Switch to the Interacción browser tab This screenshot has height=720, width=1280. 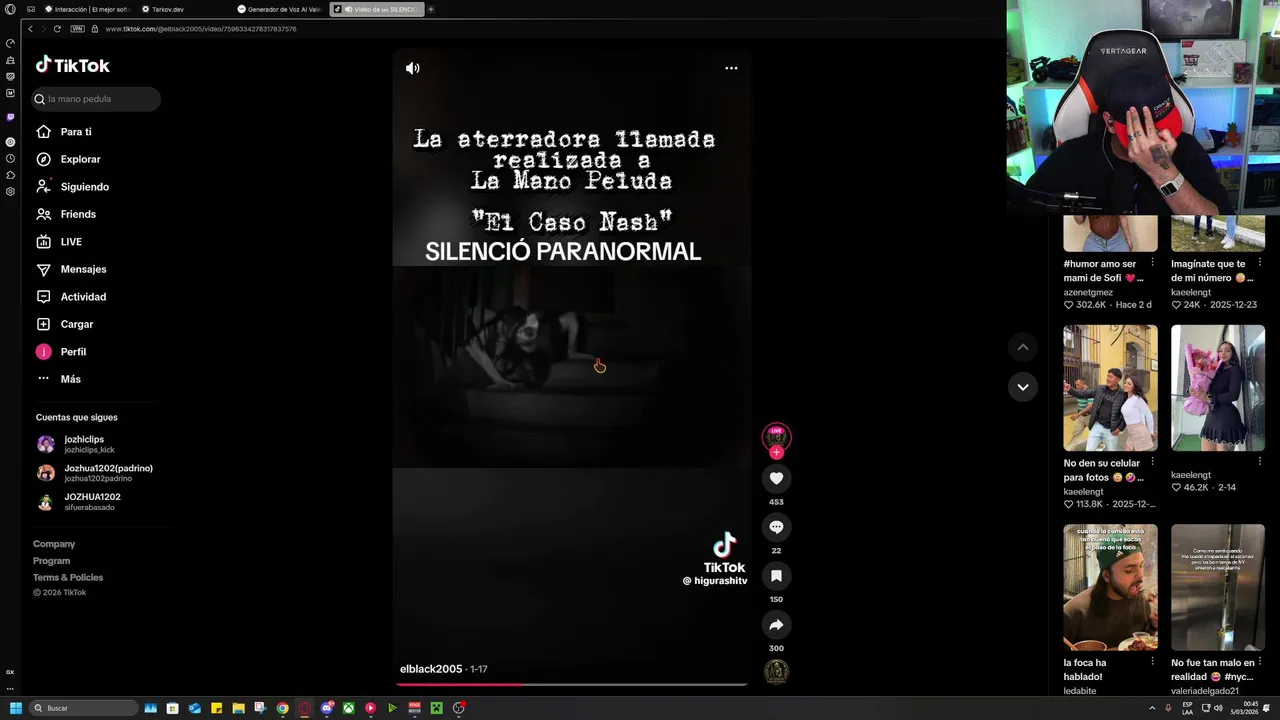88,9
